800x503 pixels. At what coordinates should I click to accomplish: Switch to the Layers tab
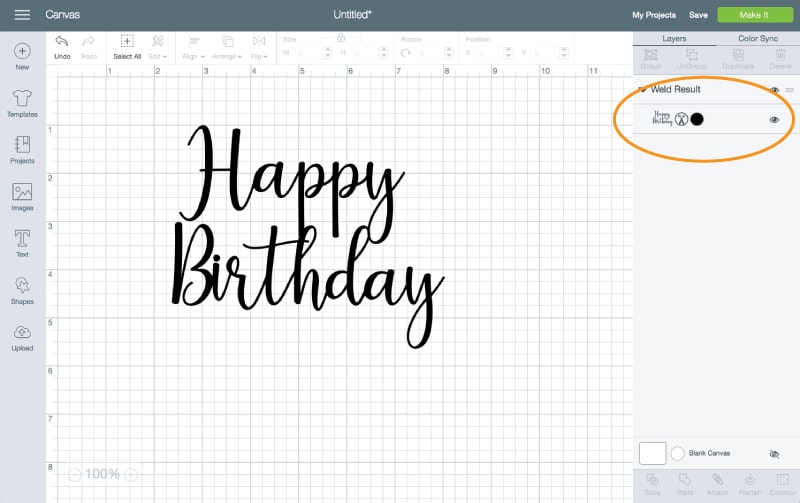(674, 39)
